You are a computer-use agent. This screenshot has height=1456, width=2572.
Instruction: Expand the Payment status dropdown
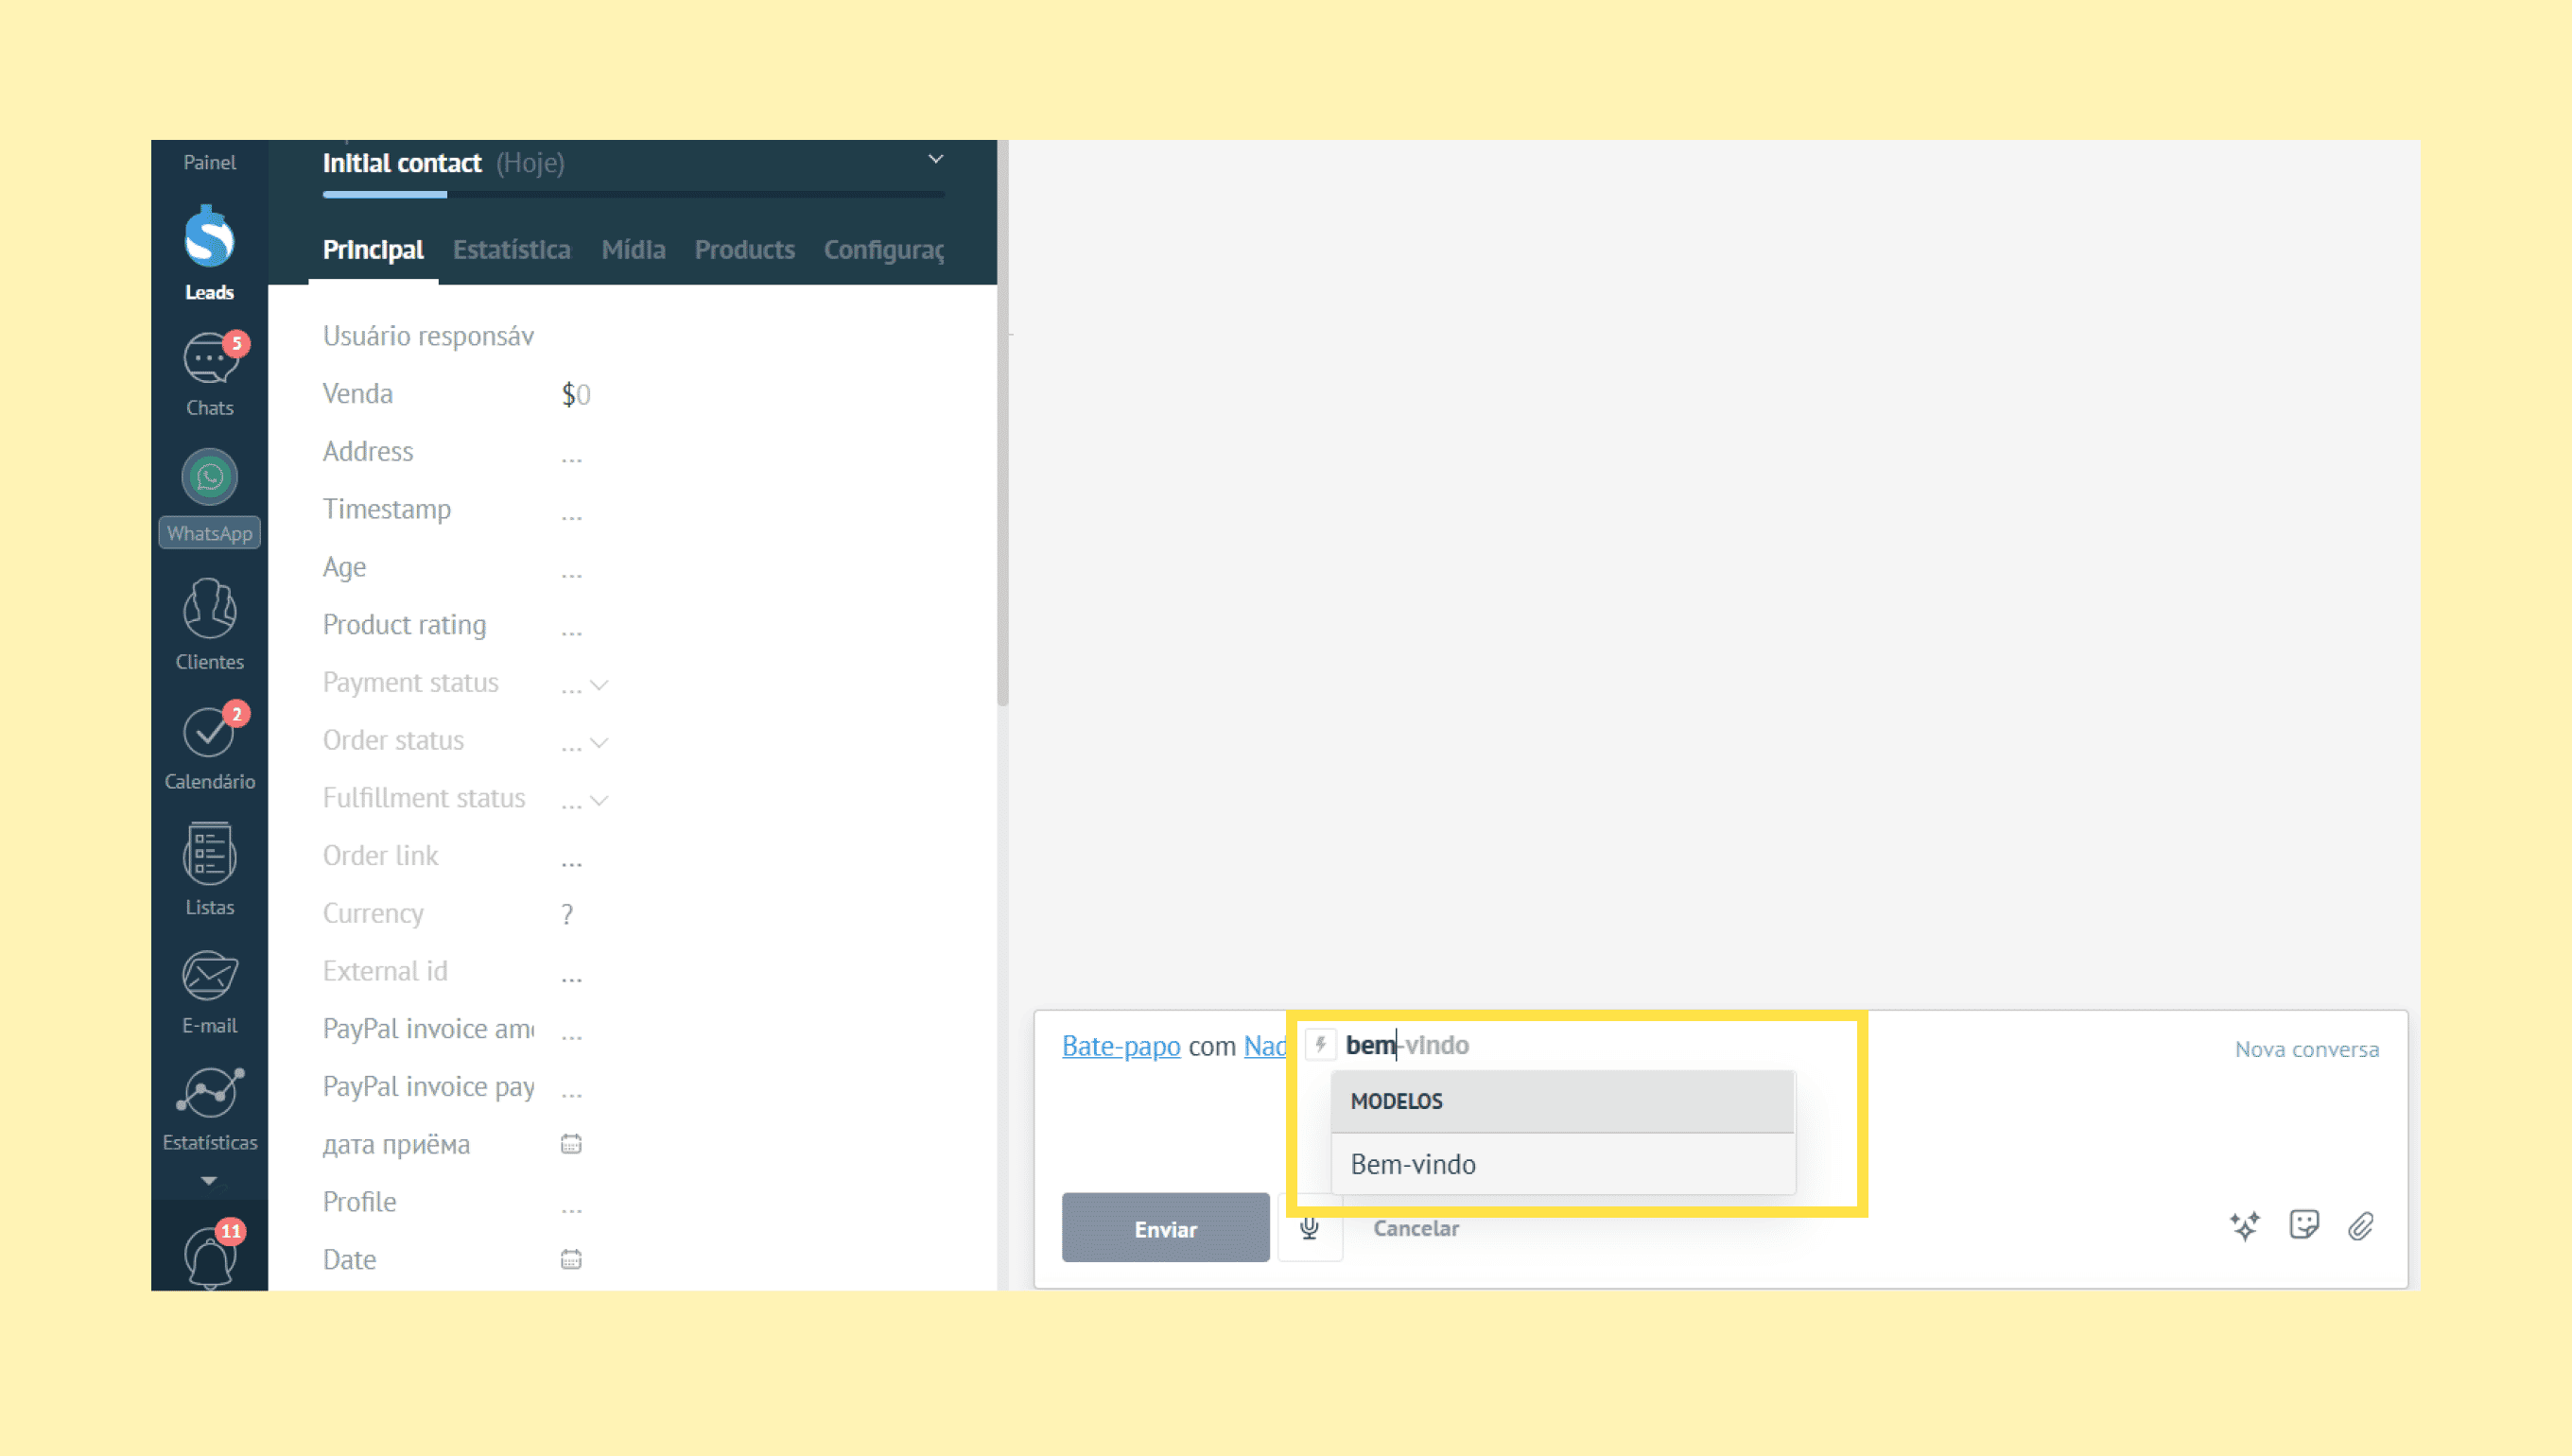598,685
